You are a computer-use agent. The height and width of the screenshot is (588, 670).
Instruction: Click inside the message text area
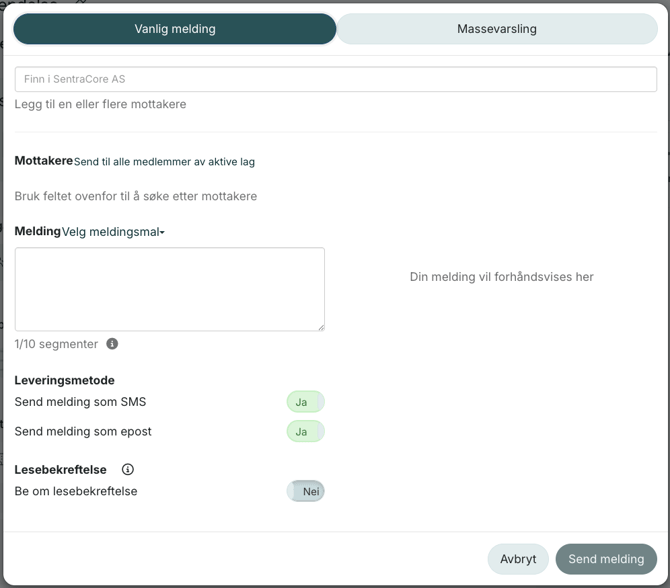coord(169,288)
